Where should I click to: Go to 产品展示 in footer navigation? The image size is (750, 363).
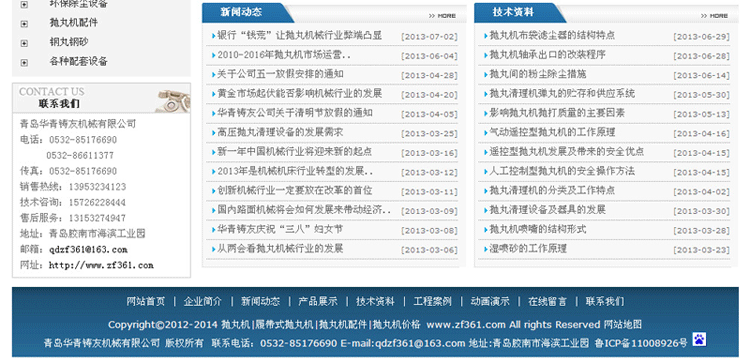[318, 301]
